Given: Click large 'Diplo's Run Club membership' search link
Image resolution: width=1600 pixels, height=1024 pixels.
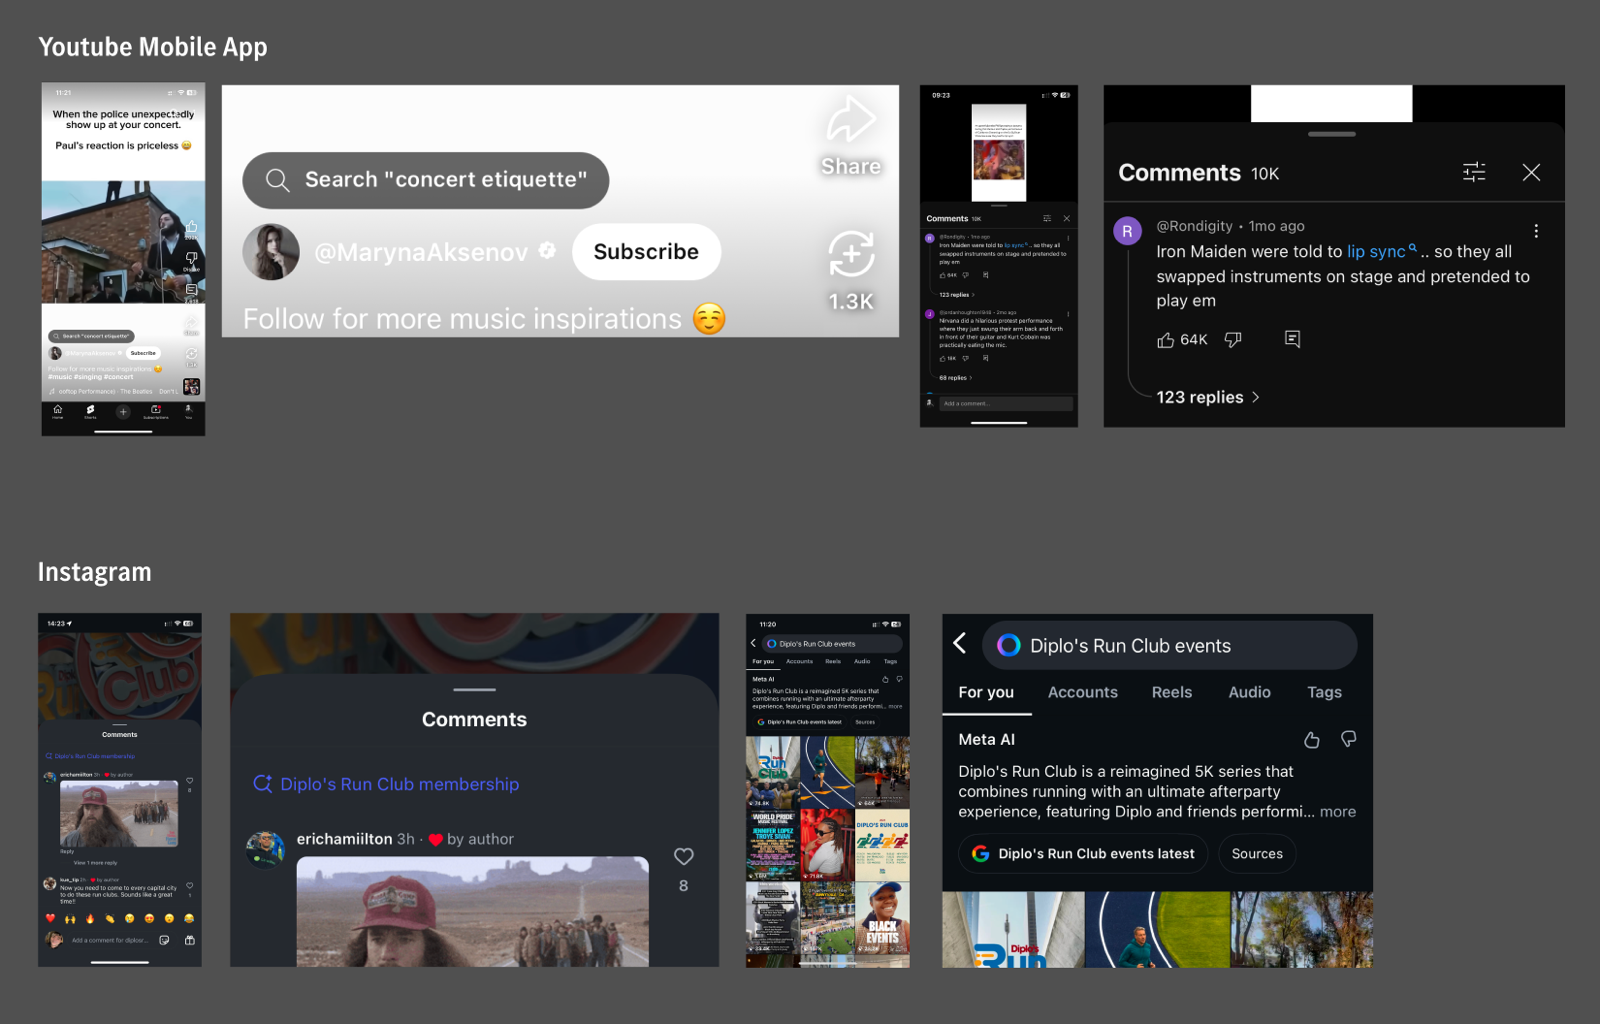Looking at the screenshot, I should 386,784.
